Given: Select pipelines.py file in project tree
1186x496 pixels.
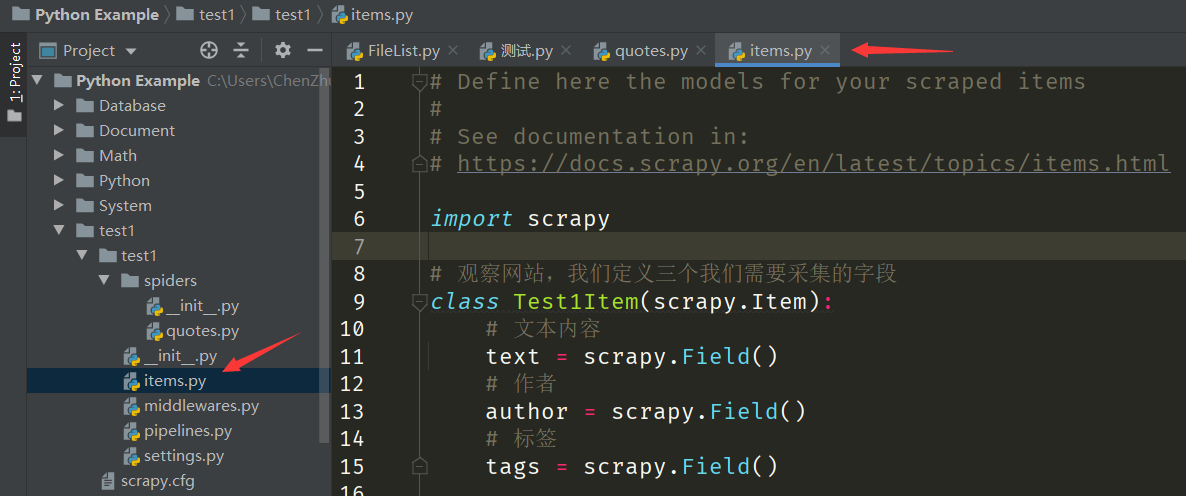Looking at the screenshot, I should 187,431.
